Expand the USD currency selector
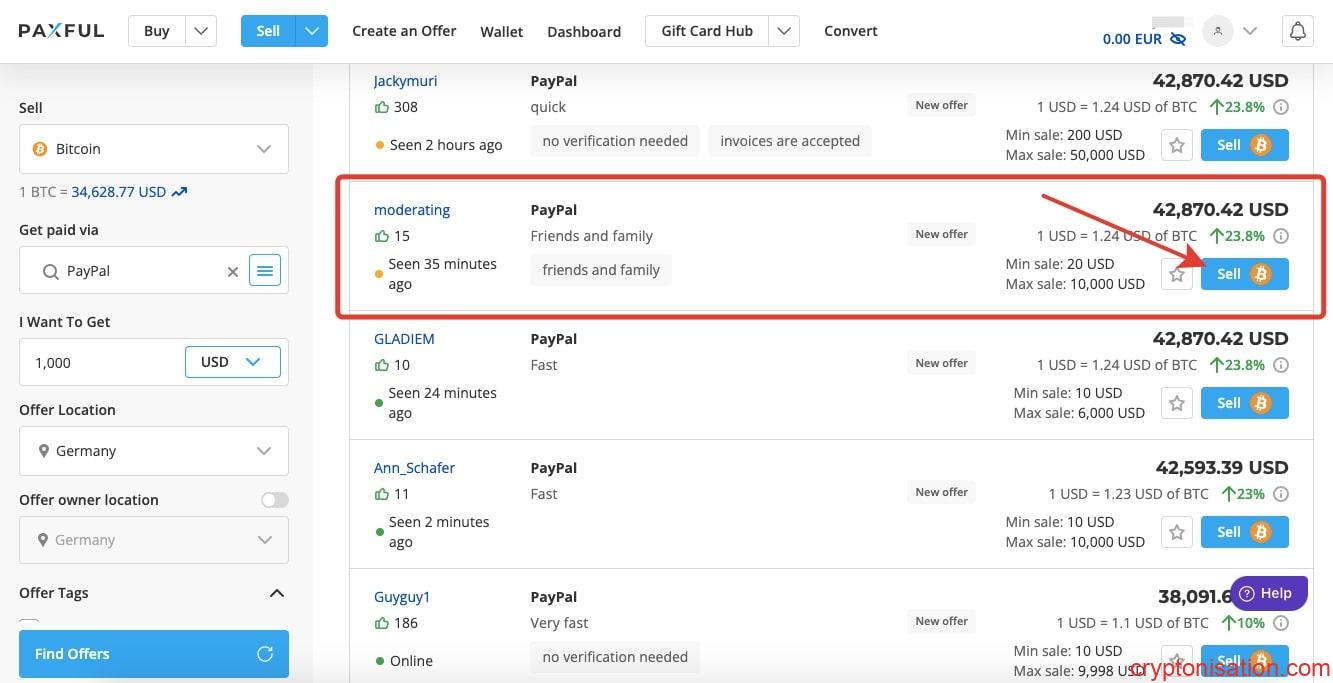The image size is (1333, 683). point(233,362)
